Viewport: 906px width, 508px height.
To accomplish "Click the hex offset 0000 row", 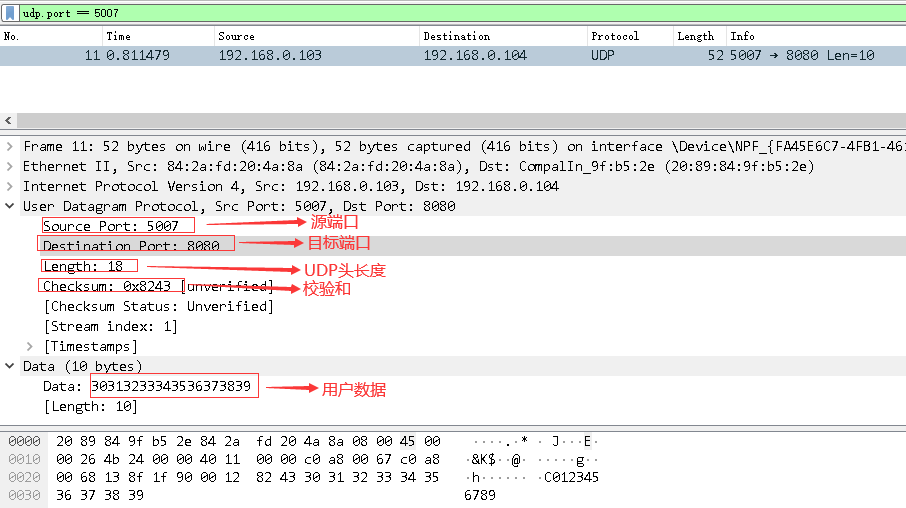I will pyautogui.click(x=24, y=442).
